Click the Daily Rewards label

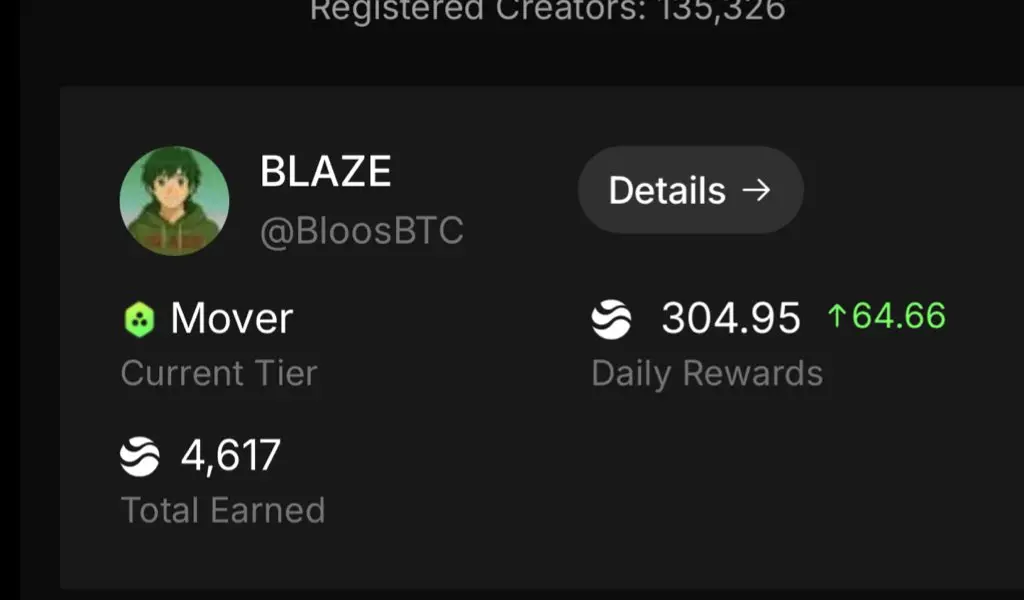tap(707, 374)
